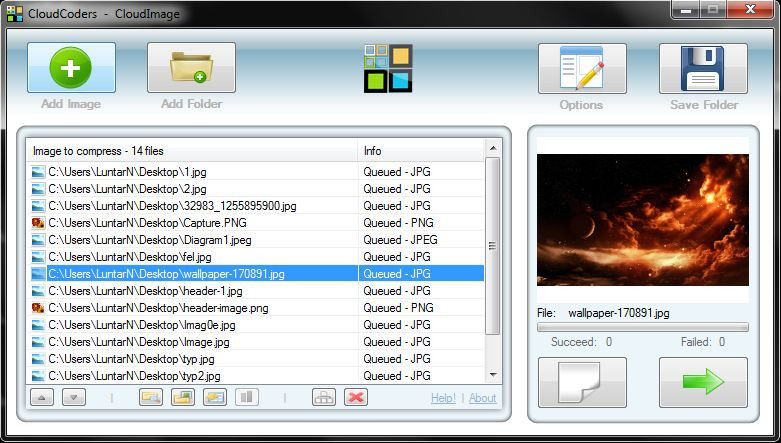Click the CloudImage colored squares logo

pos(388,68)
